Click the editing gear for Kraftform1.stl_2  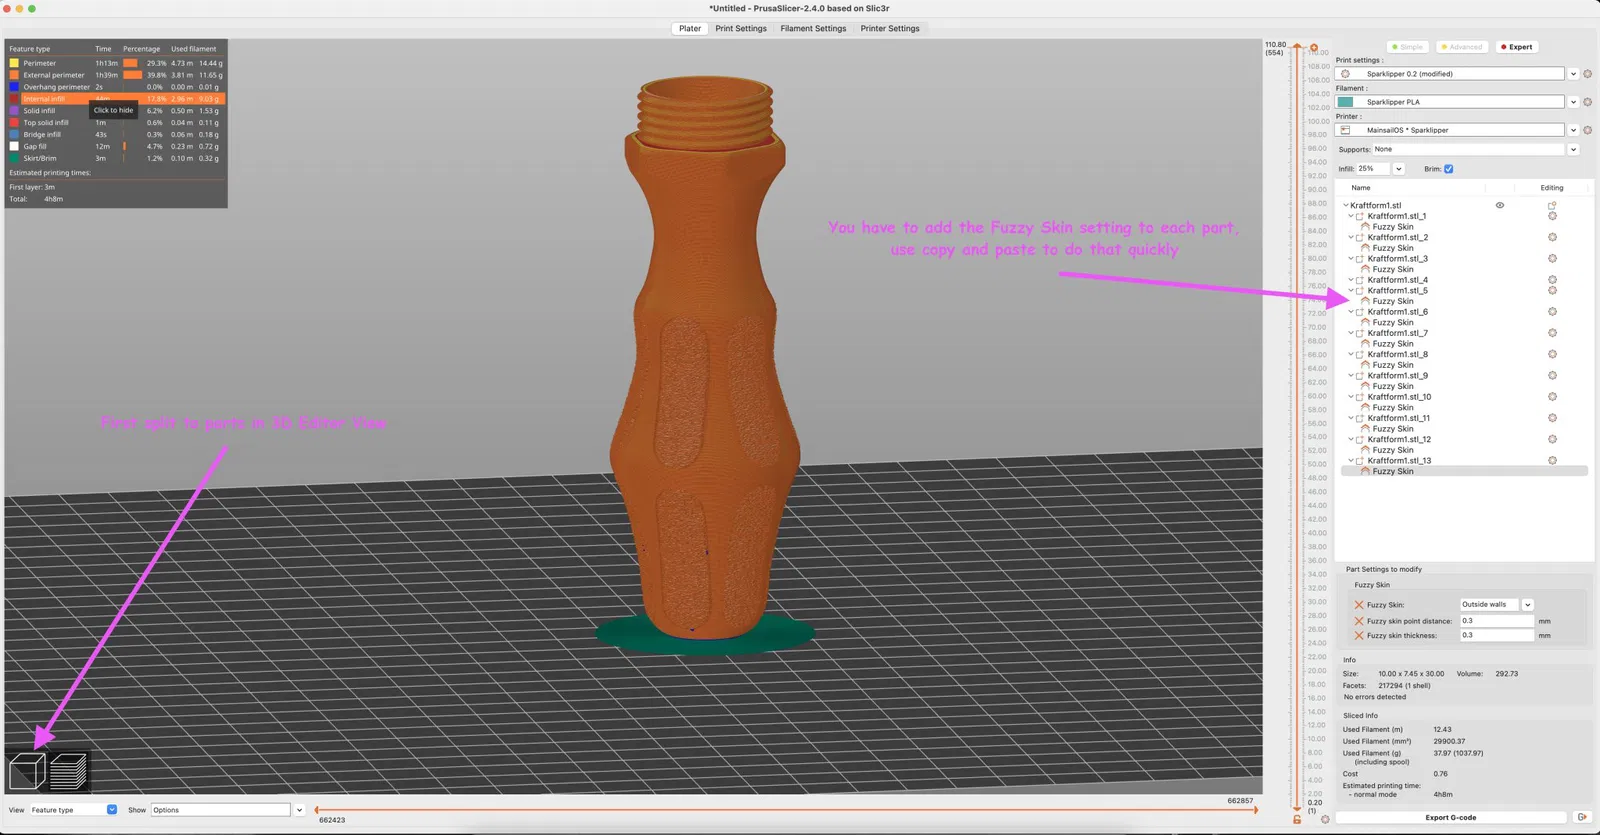[1552, 237]
